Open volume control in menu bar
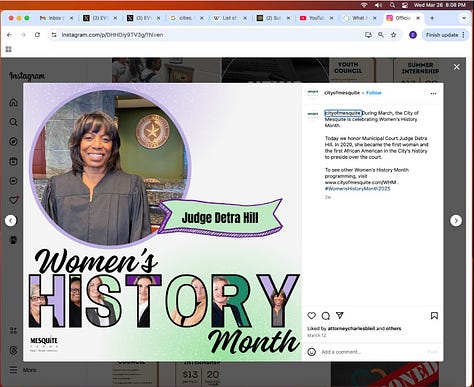The width and height of the screenshot is (474, 387). pos(378,5)
